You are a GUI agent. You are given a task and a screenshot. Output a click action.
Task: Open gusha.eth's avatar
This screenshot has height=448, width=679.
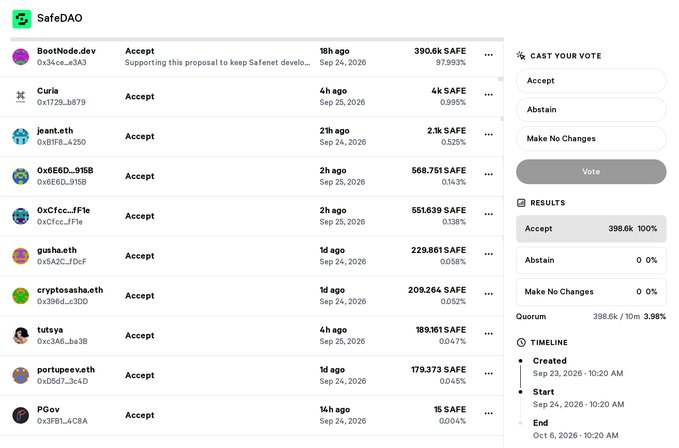click(20, 256)
